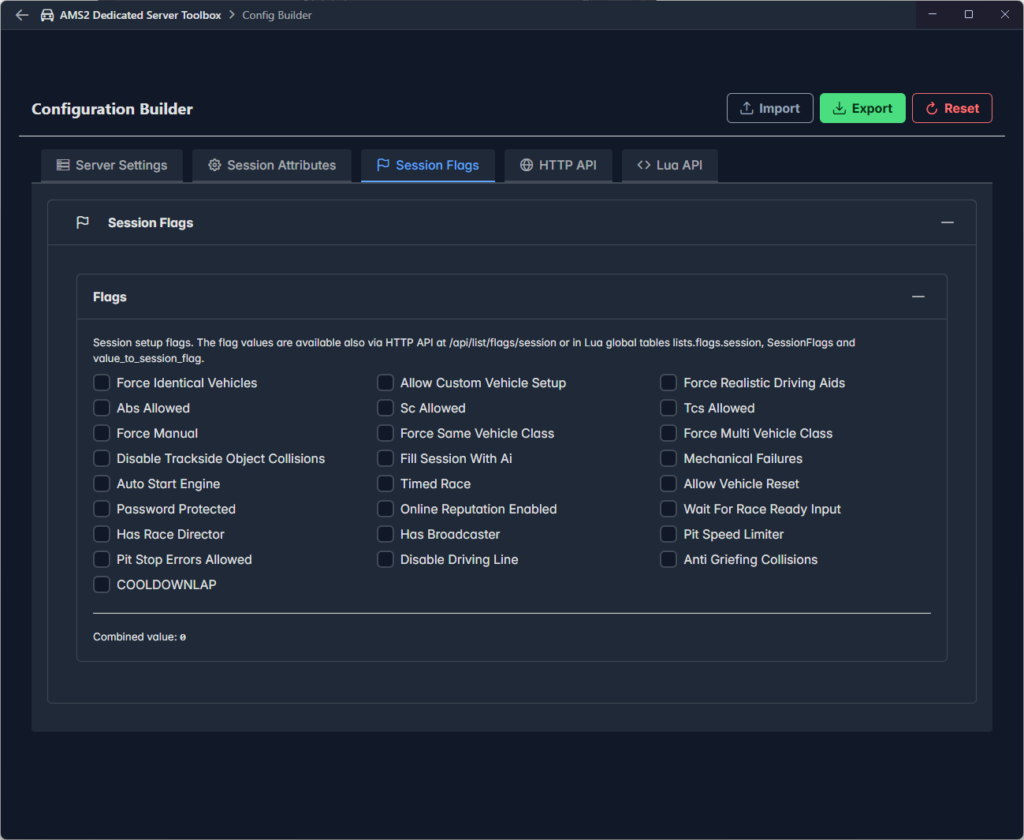
Task: Reset the configuration with Reset button
Action: coord(951,108)
